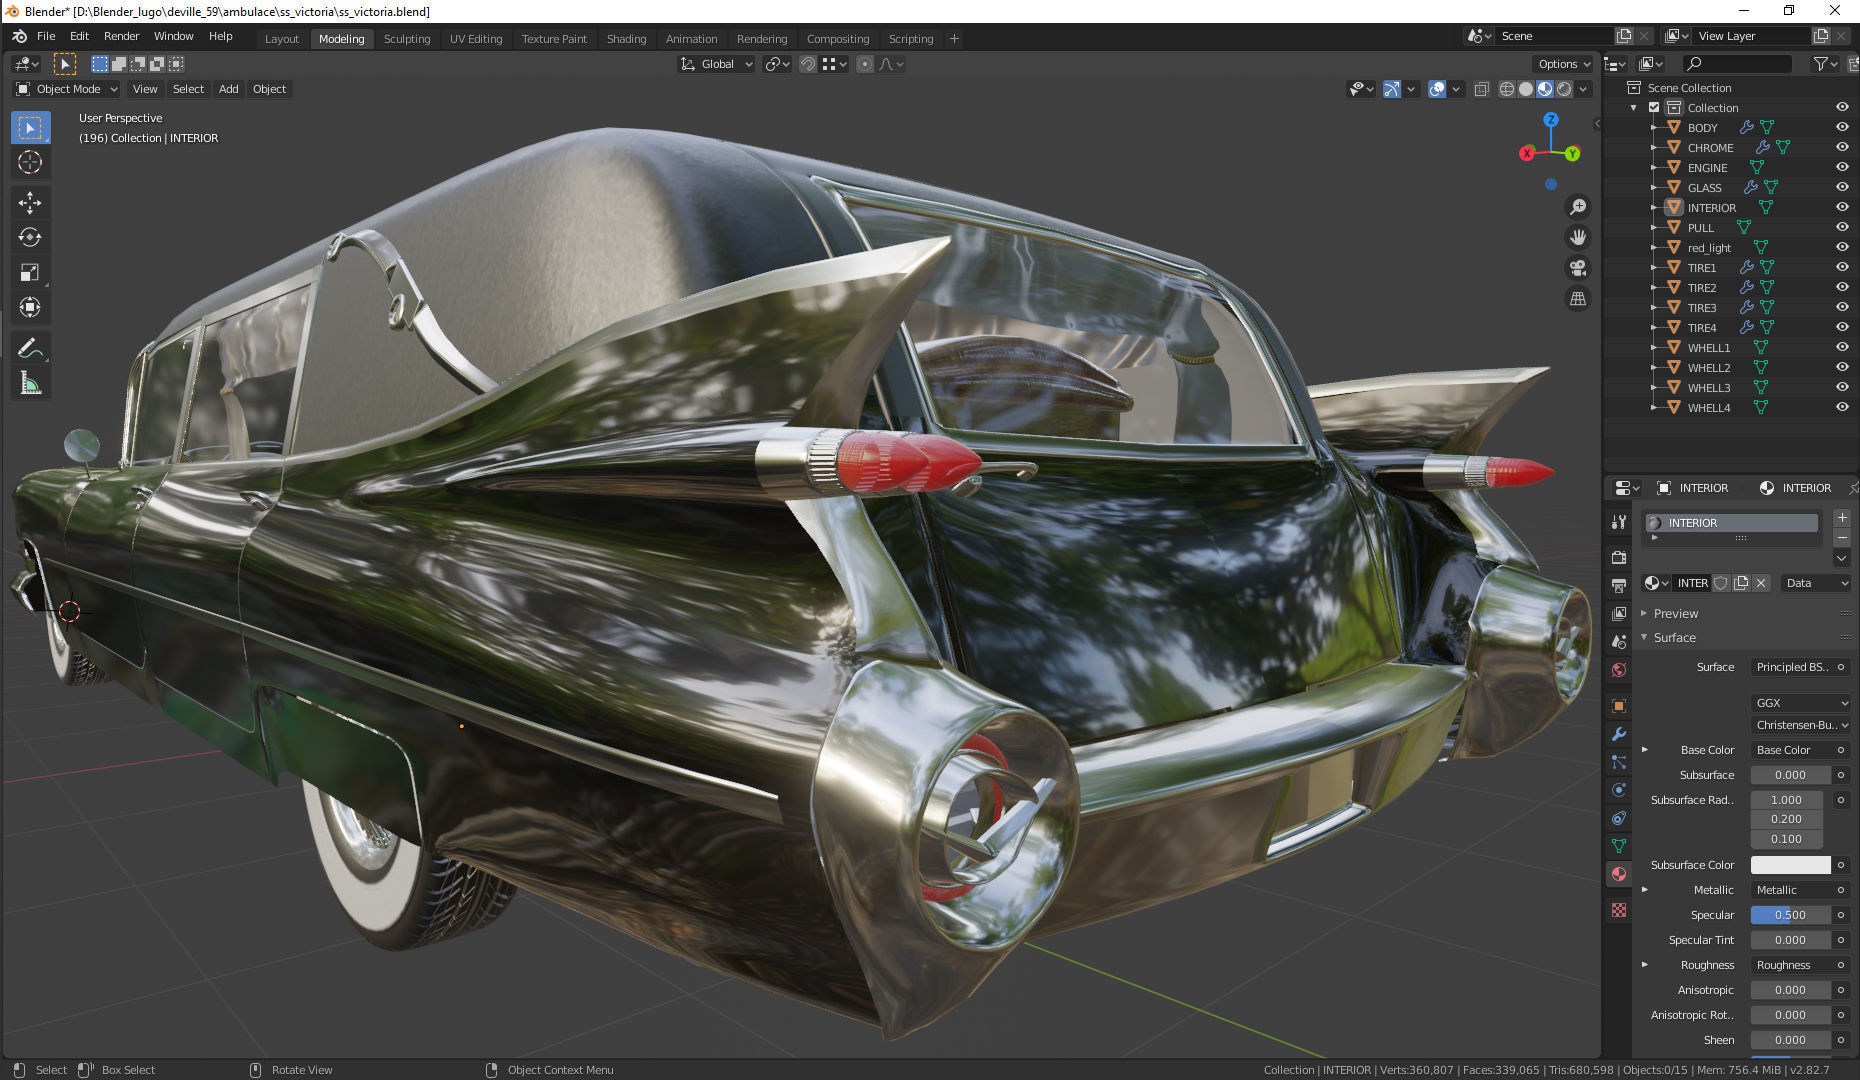Select the Annotate pencil tool
The width and height of the screenshot is (1860, 1080).
coord(30,349)
